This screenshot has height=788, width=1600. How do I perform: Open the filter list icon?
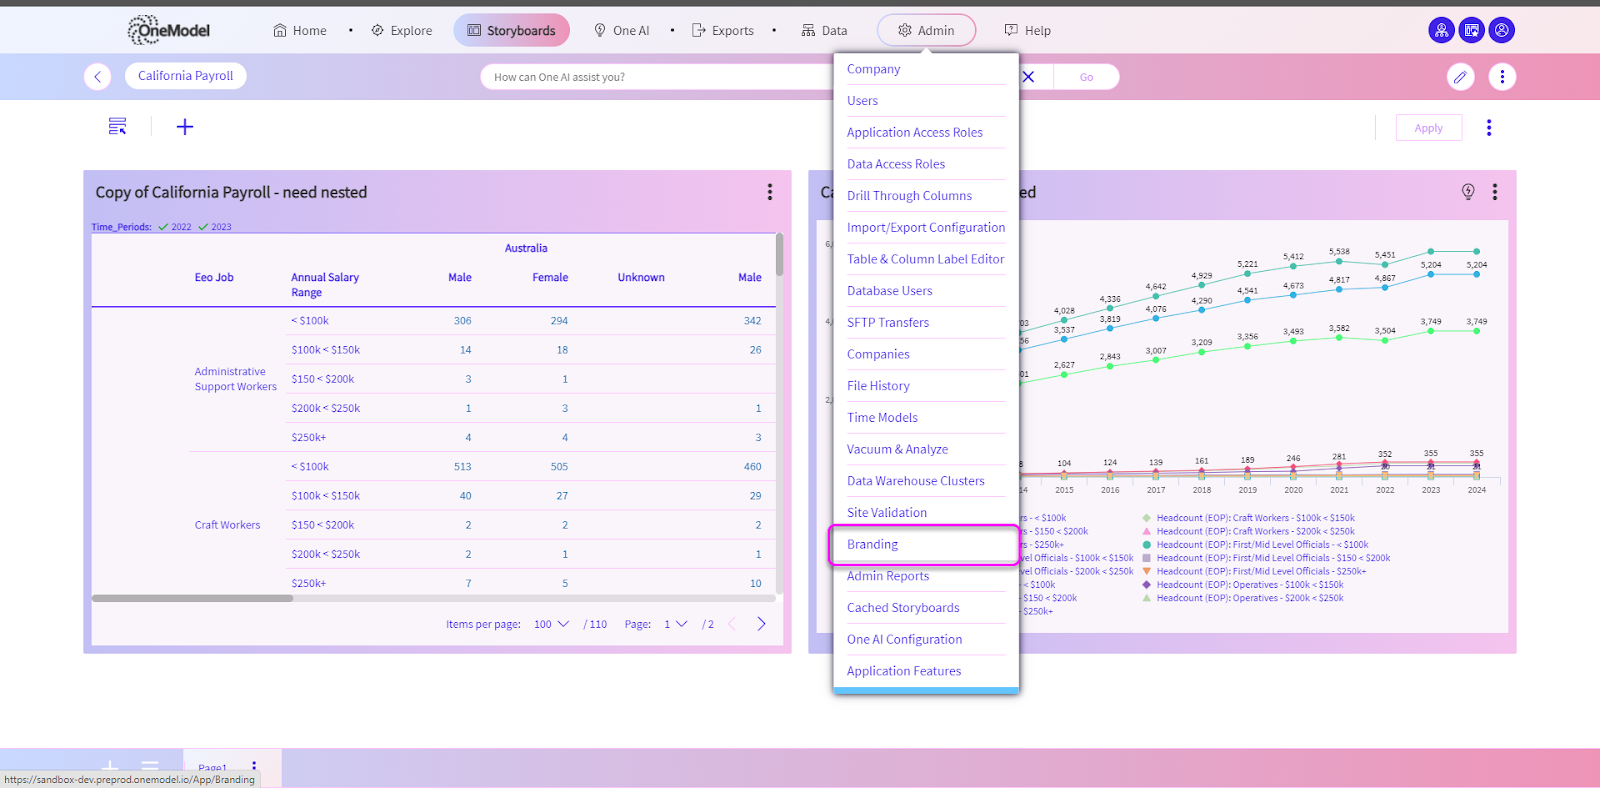(117, 126)
